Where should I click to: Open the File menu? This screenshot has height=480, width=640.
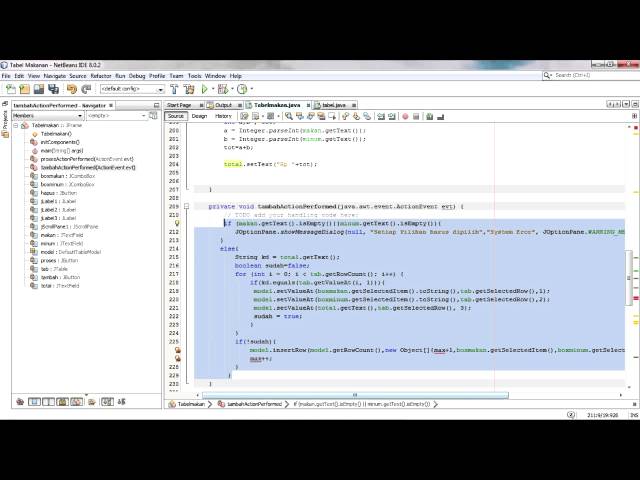(x=6, y=76)
